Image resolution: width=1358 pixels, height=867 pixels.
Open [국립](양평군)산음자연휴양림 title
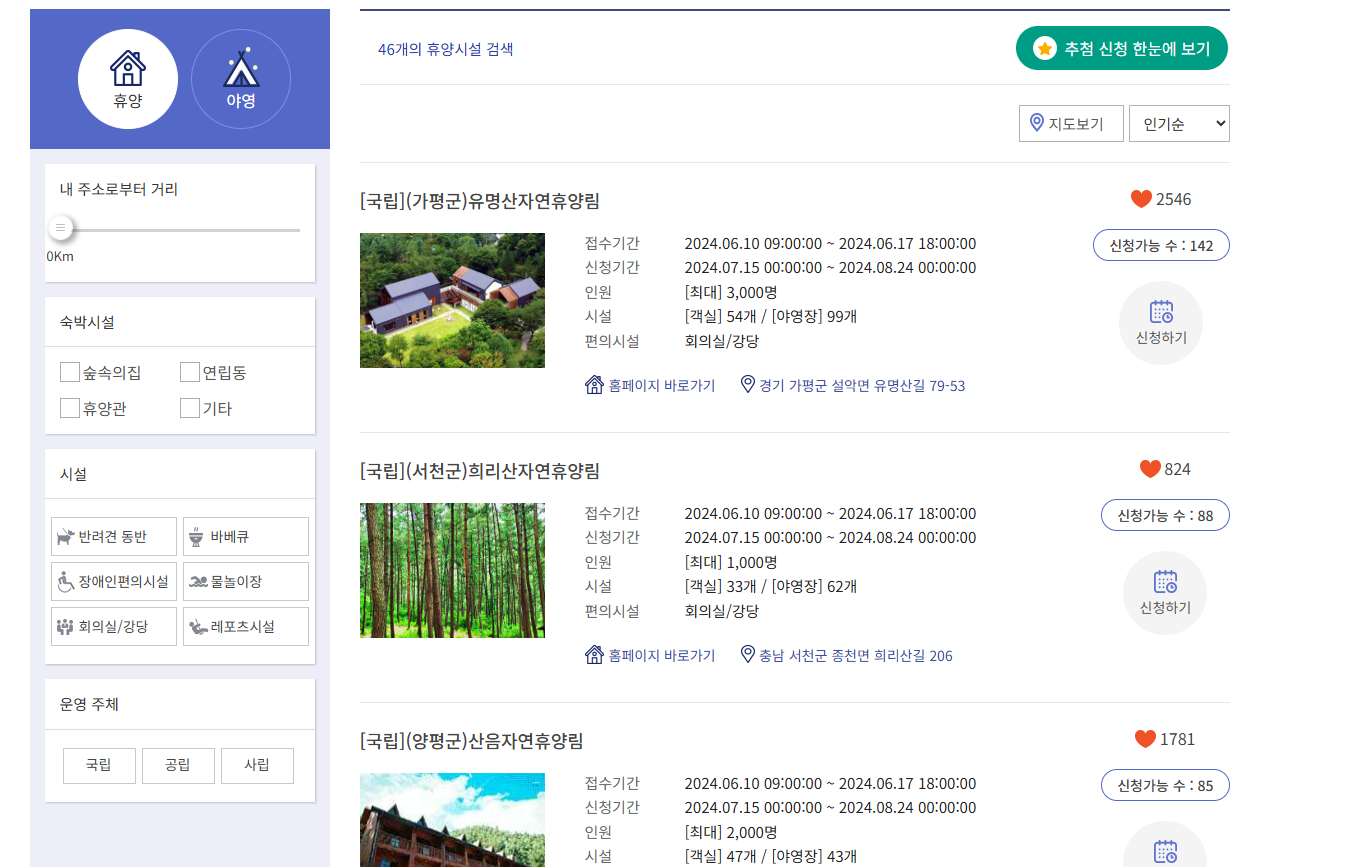(472, 741)
